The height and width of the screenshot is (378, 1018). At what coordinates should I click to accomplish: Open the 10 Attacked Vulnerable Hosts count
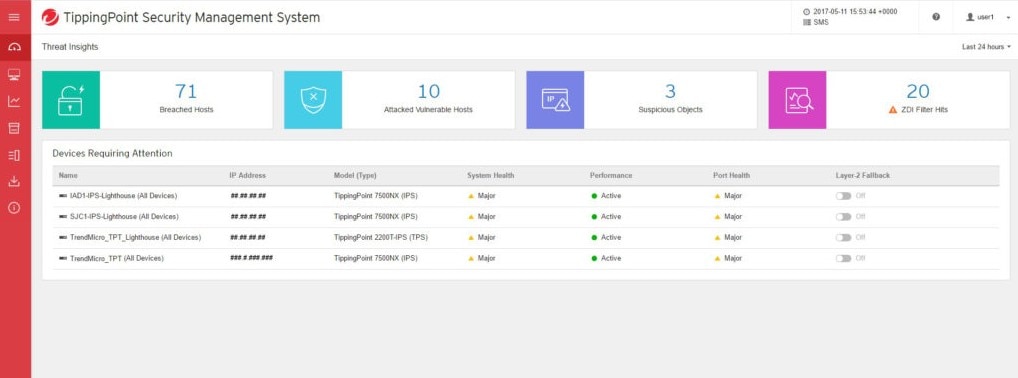click(428, 92)
